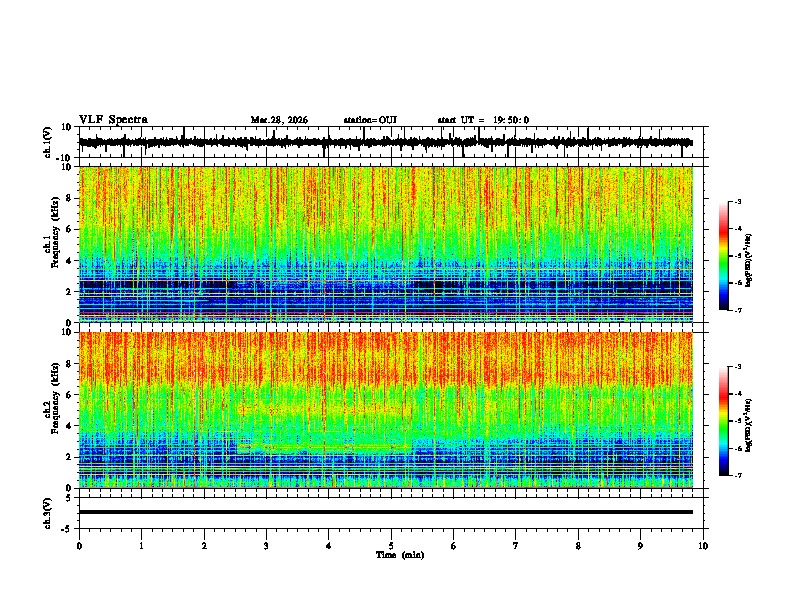The height and width of the screenshot is (612, 792).
Task: Click the date label "Mar.28, 2026"
Action: pos(279,120)
